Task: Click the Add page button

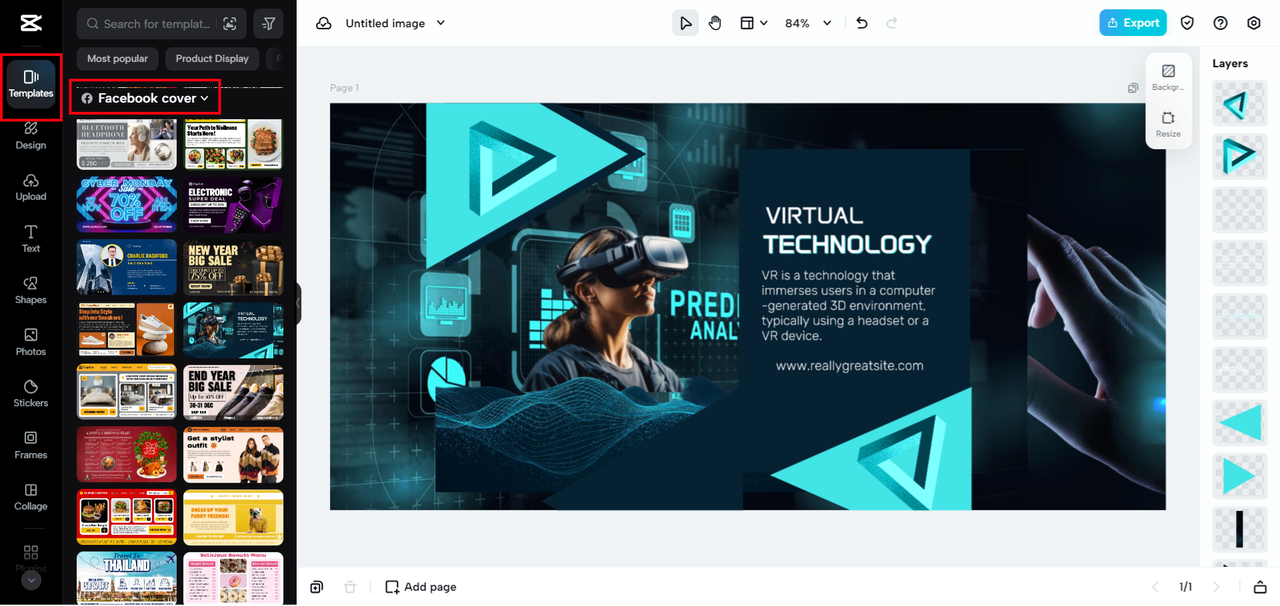Action: coord(421,587)
